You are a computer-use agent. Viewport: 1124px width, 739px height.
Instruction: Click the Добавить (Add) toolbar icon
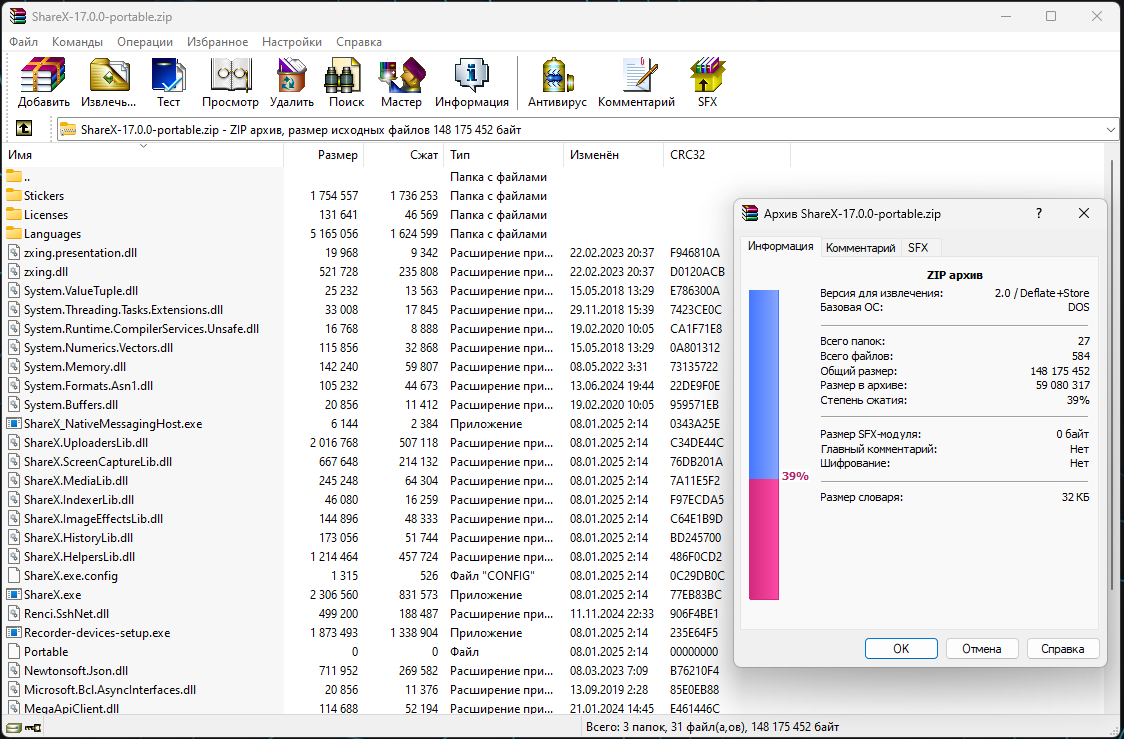coord(43,82)
